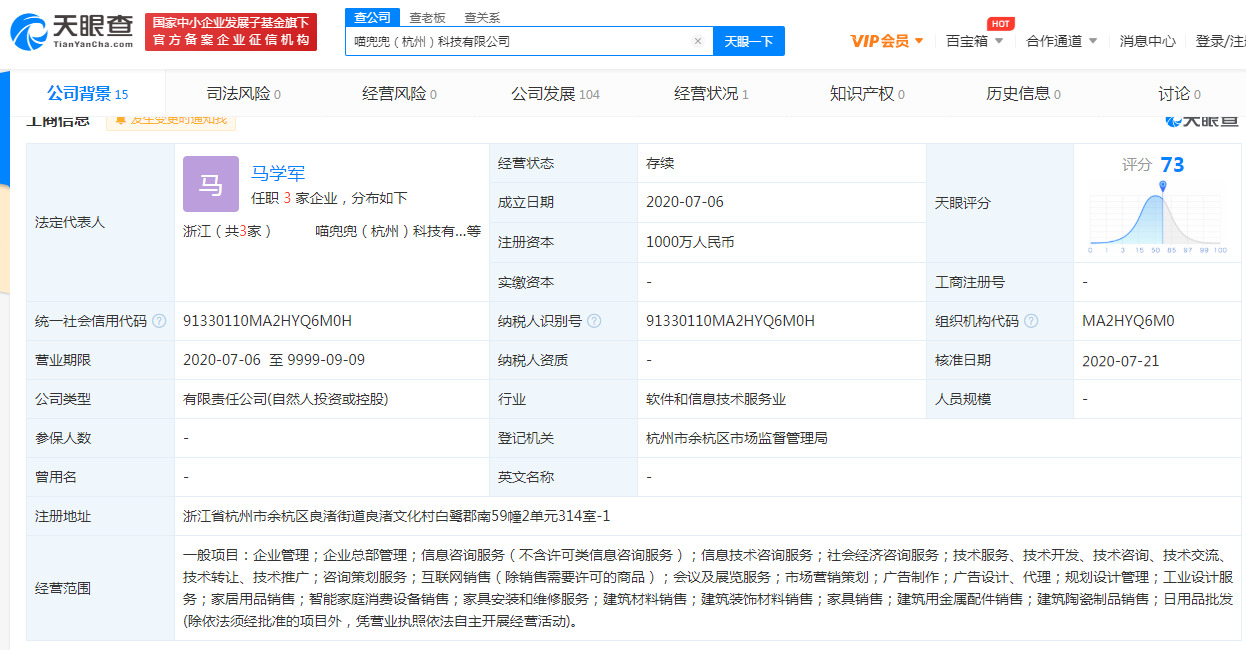Click help icon next to 纳税人识别号
The height and width of the screenshot is (650, 1246).
(x=594, y=321)
